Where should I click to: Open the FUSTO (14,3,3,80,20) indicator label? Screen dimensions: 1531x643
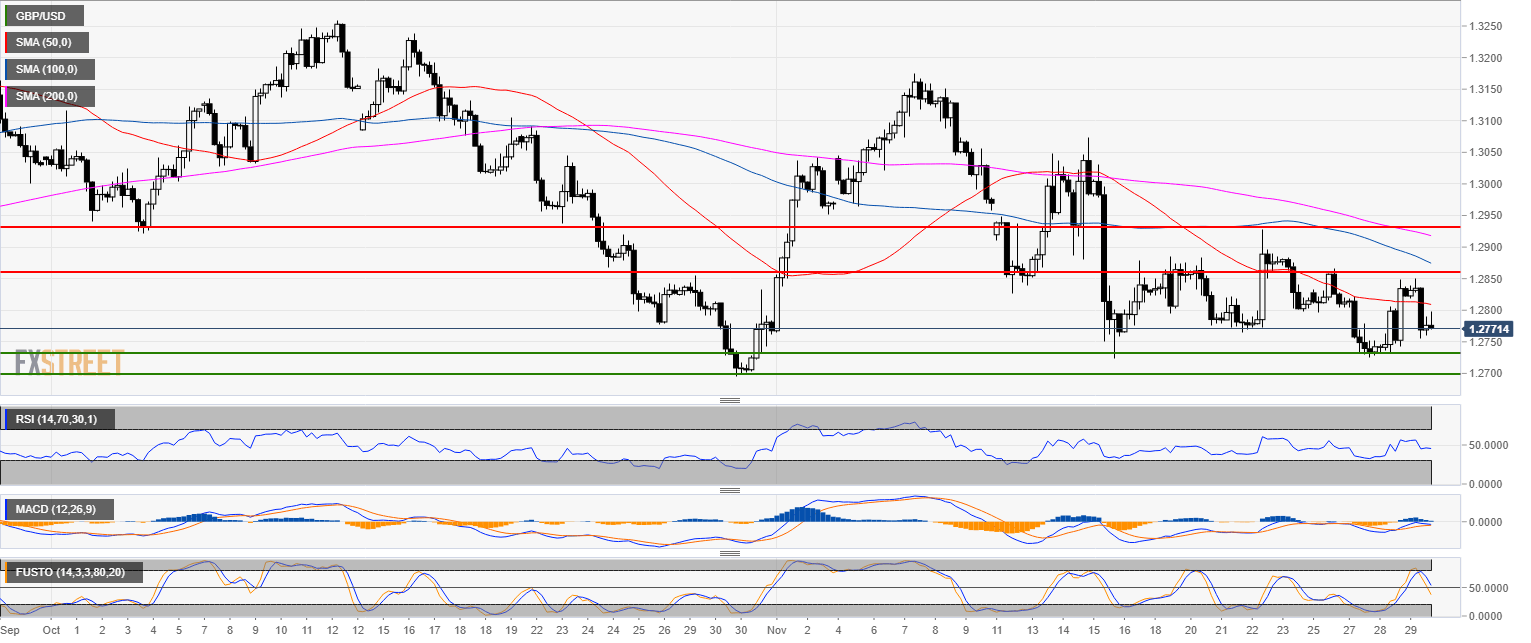[x=73, y=574]
